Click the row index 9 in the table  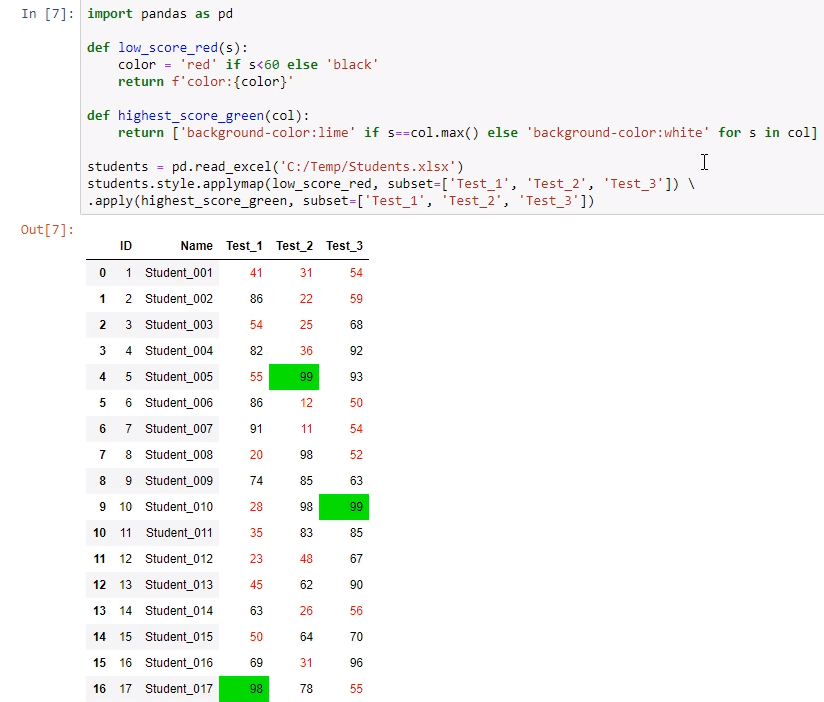pos(102,507)
